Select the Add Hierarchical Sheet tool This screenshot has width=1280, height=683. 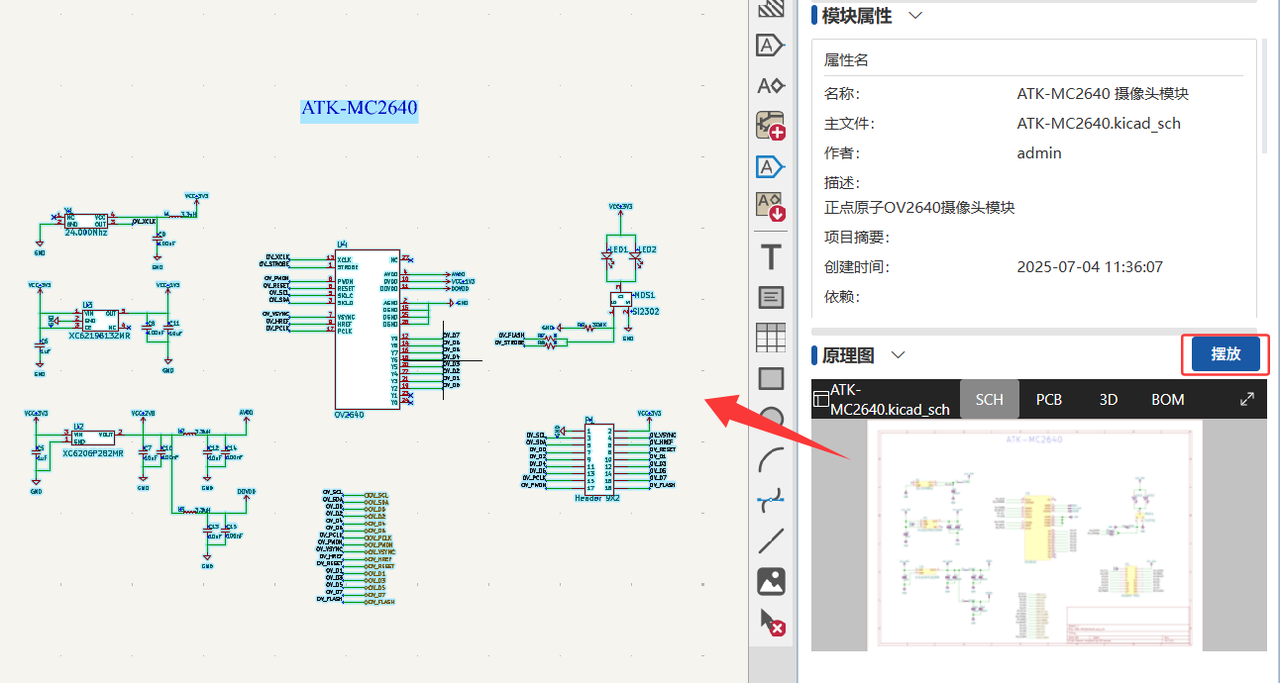tap(771, 126)
